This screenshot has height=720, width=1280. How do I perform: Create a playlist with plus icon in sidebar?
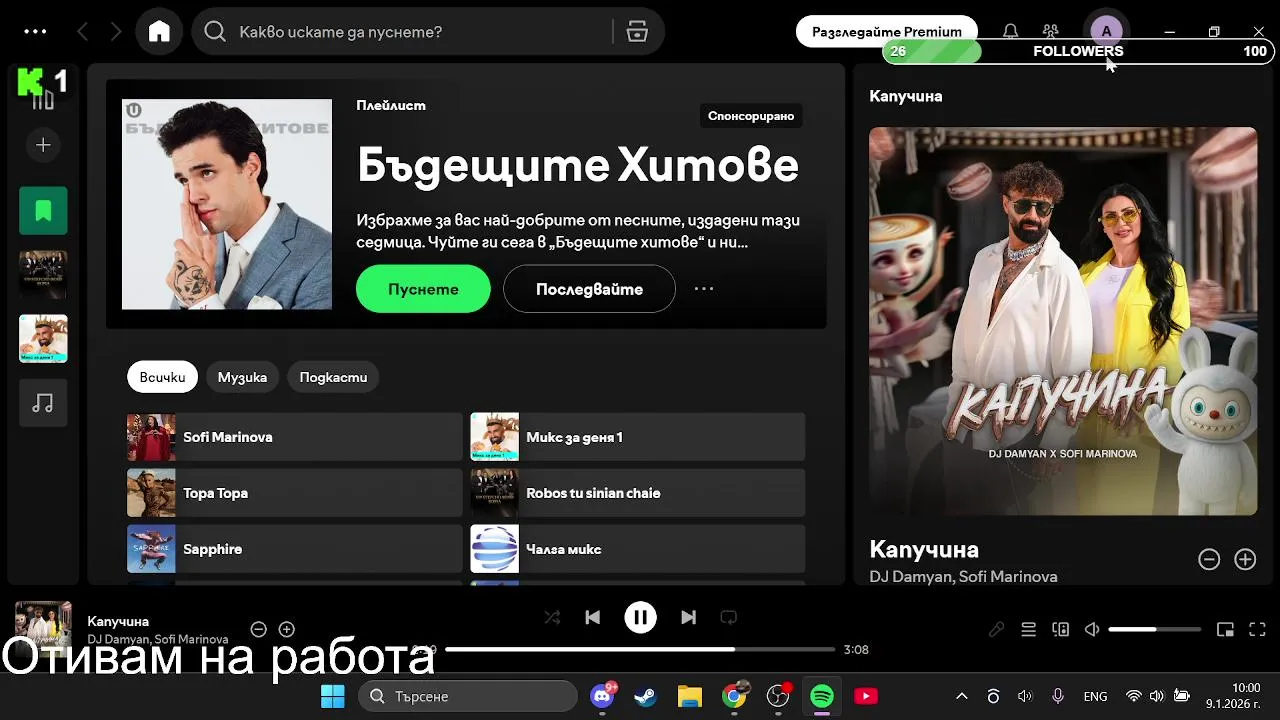43,145
